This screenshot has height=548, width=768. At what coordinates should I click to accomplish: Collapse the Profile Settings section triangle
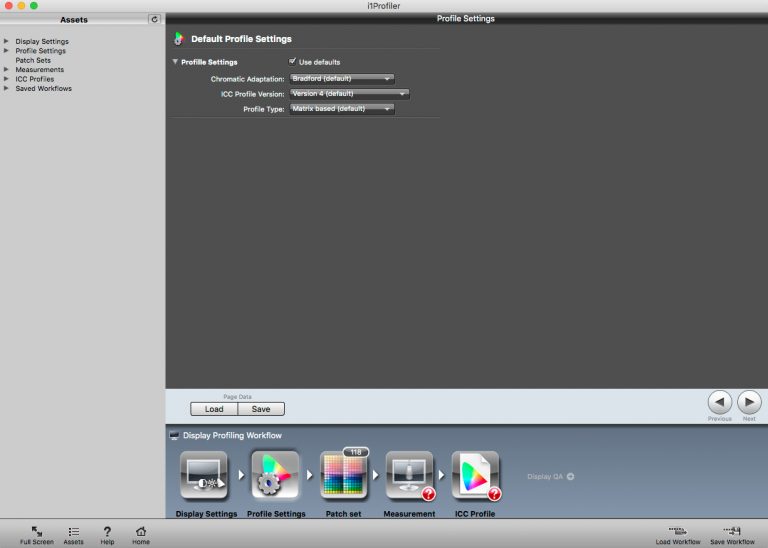[x=175, y=62]
